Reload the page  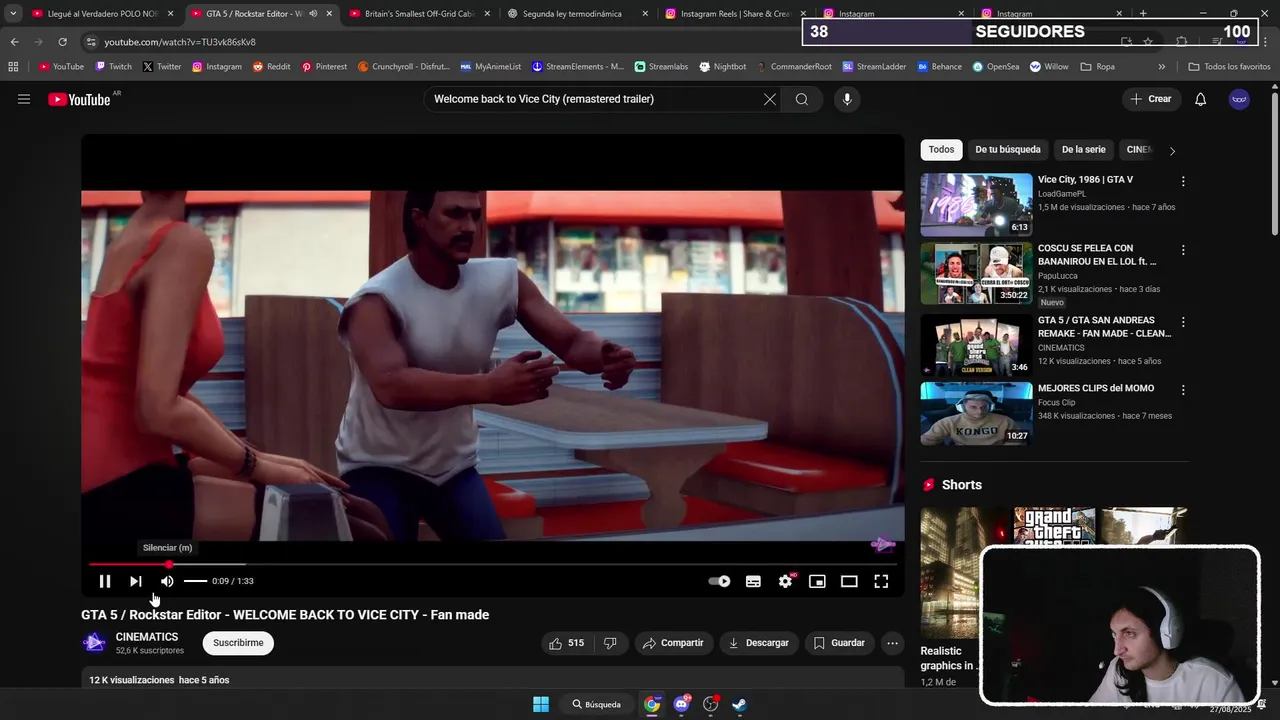(x=62, y=42)
